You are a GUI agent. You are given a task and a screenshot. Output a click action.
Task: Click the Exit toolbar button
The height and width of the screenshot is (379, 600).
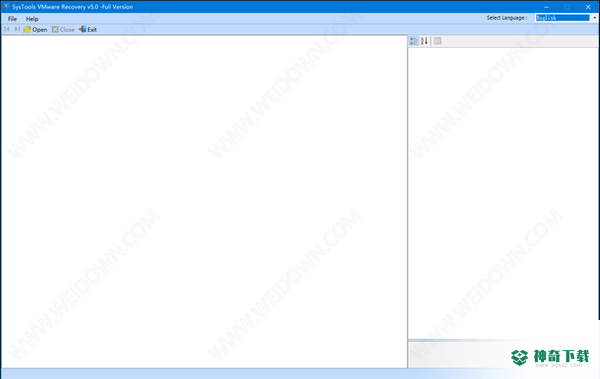[88, 29]
